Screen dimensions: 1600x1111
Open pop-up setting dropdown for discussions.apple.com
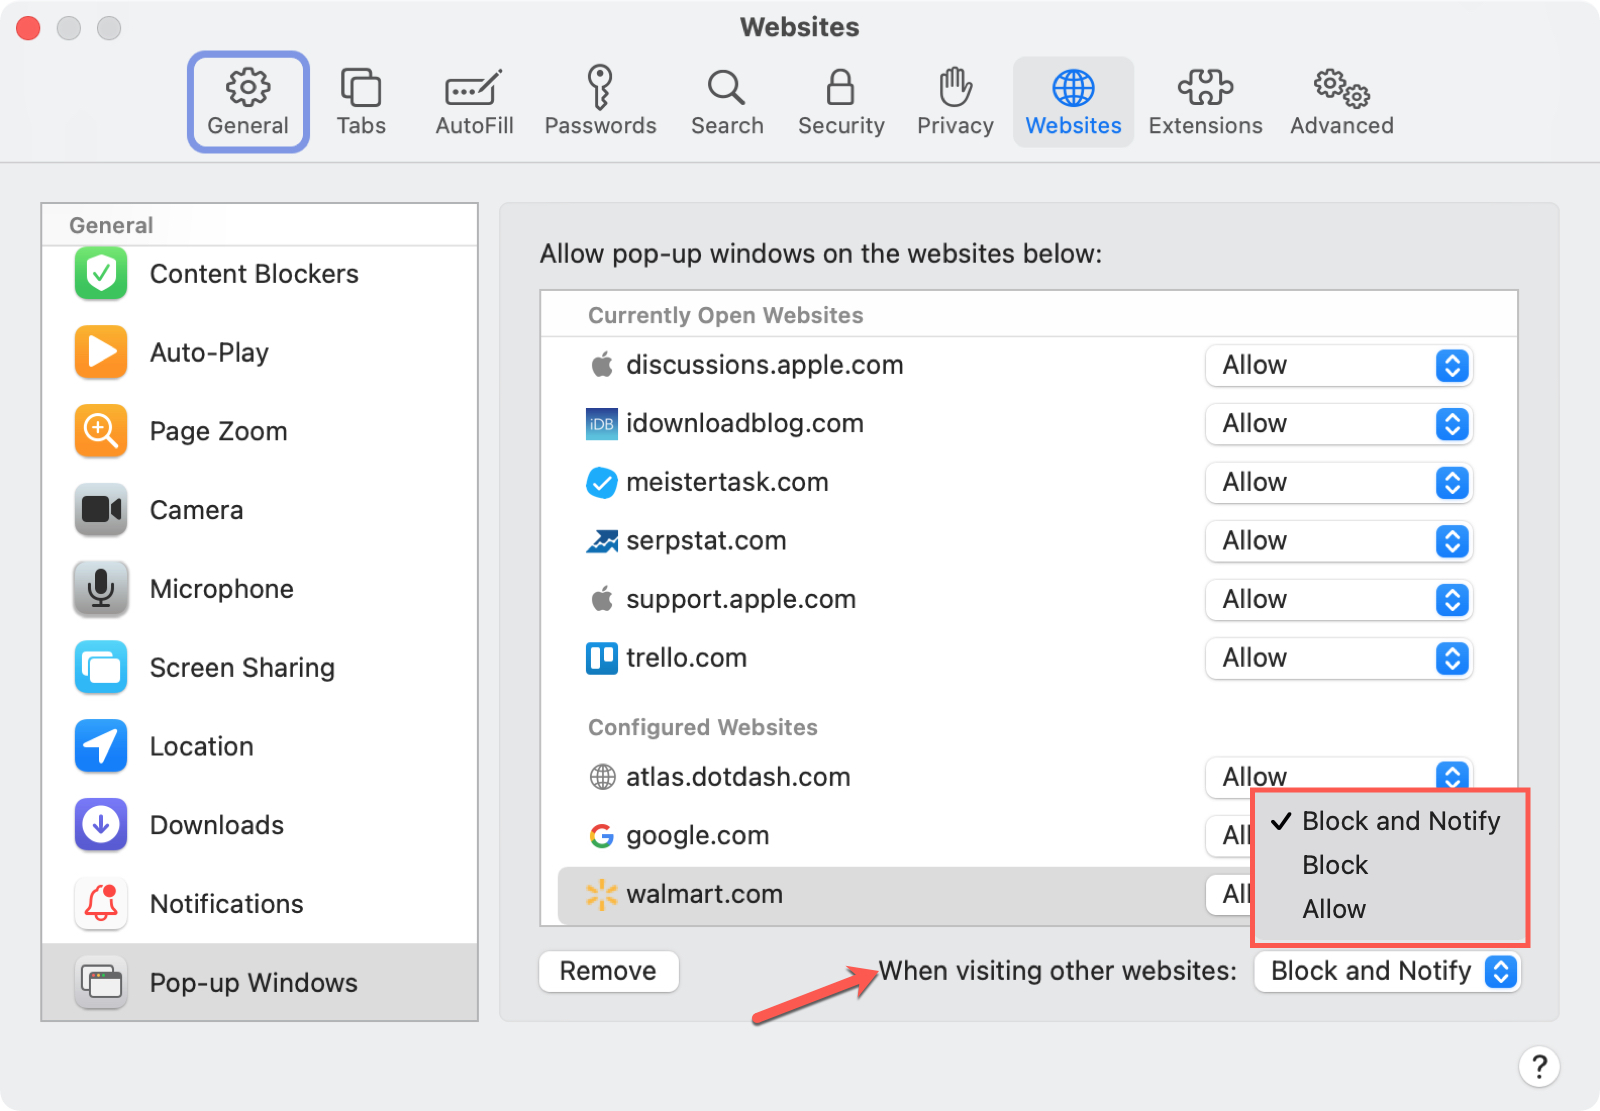(1339, 366)
